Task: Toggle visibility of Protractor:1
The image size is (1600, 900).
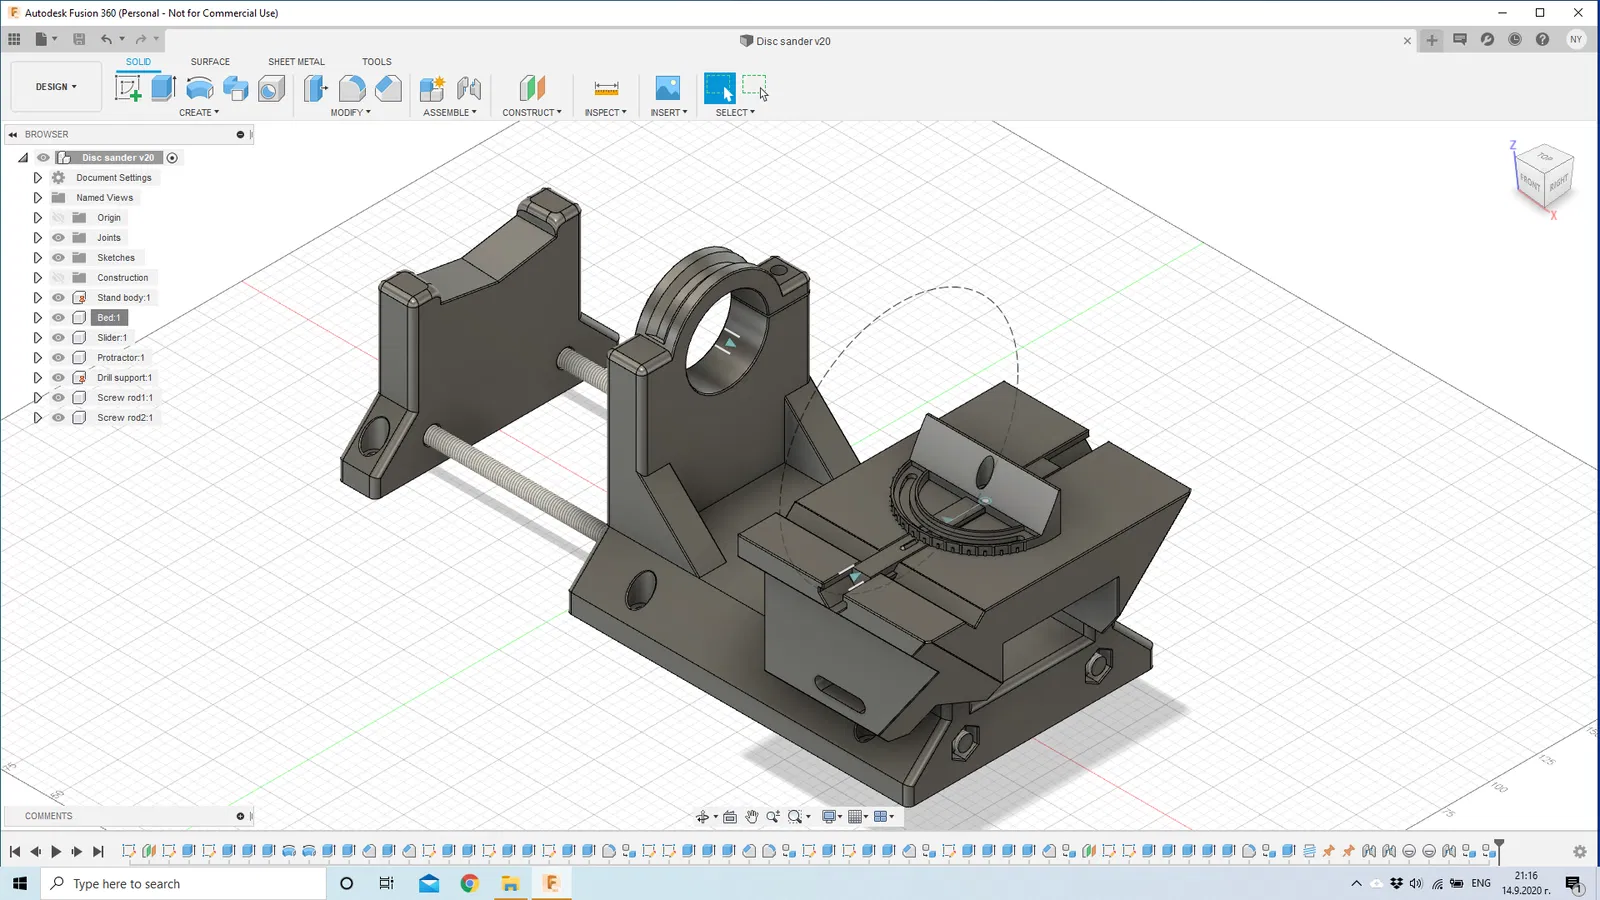Action: click(58, 358)
